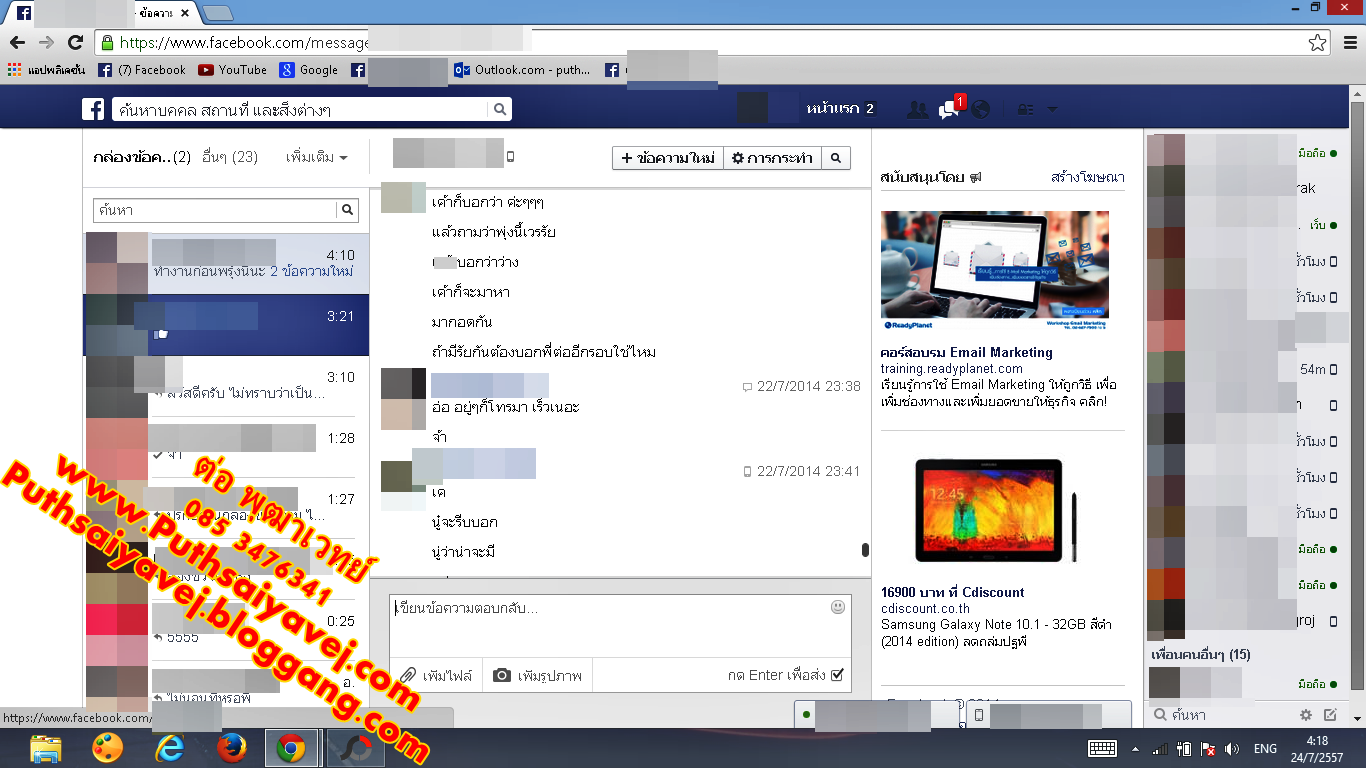
Task: Click the volume speaker tray icon
Action: click(1231, 748)
